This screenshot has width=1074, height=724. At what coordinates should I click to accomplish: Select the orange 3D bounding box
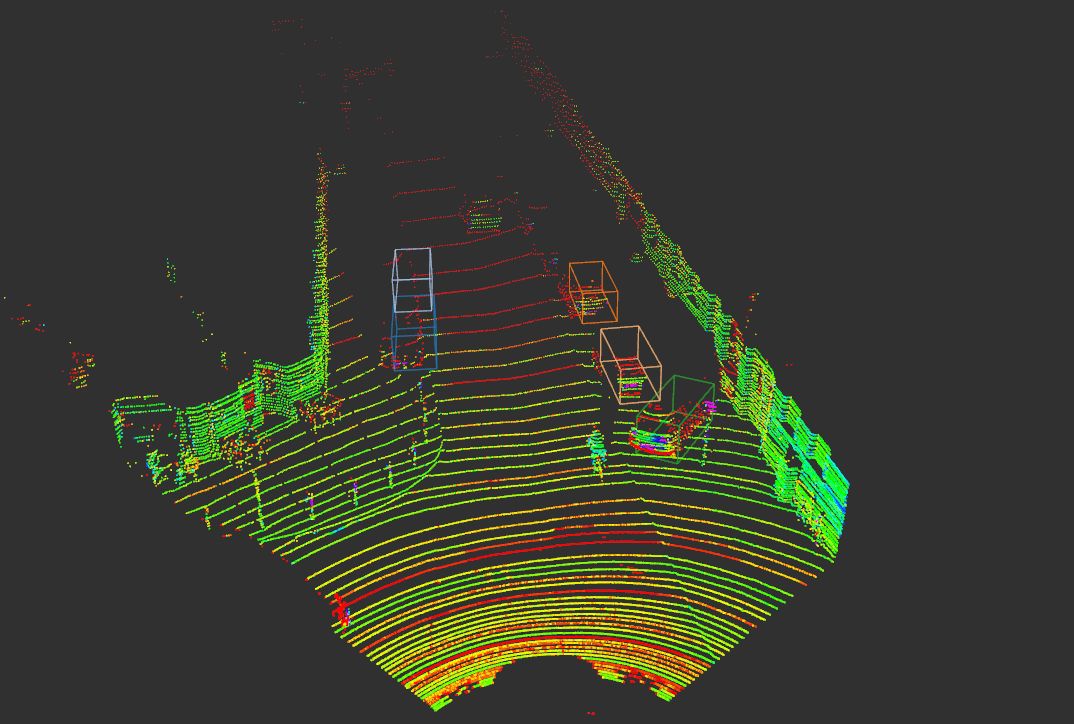(593, 292)
